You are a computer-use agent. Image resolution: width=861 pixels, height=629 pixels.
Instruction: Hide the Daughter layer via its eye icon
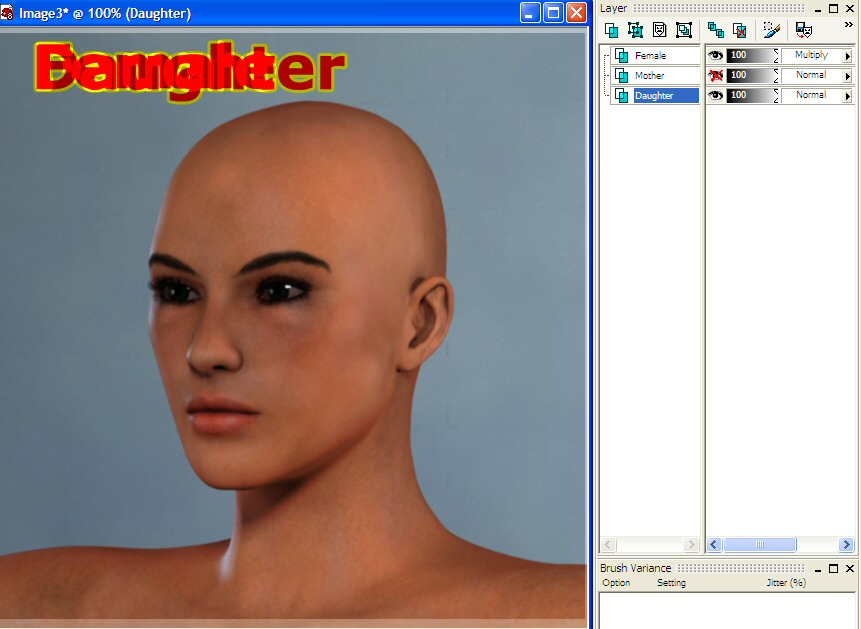tap(715, 95)
